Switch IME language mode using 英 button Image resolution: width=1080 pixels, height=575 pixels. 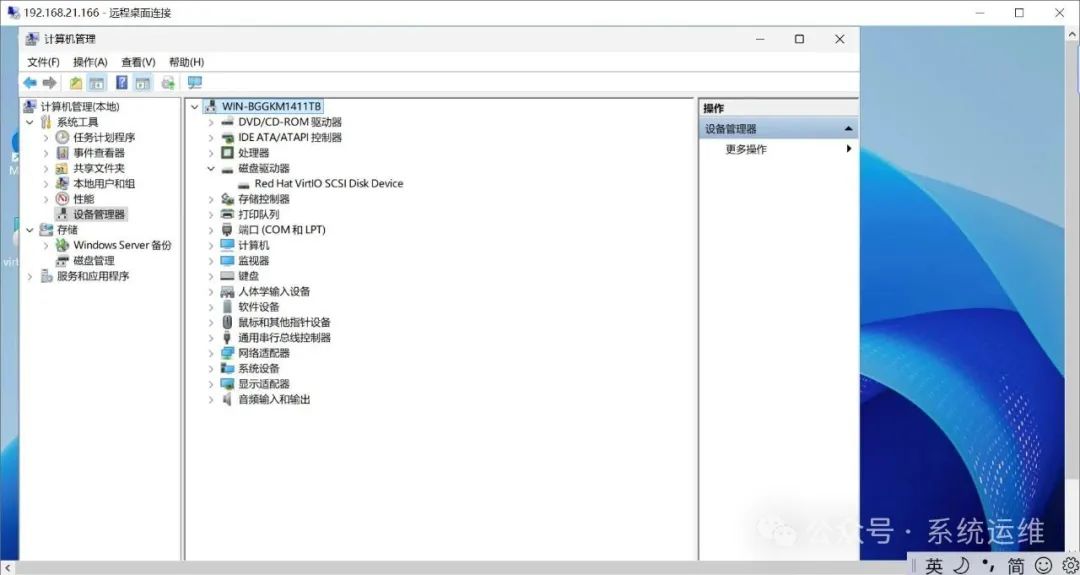coord(934,566)
